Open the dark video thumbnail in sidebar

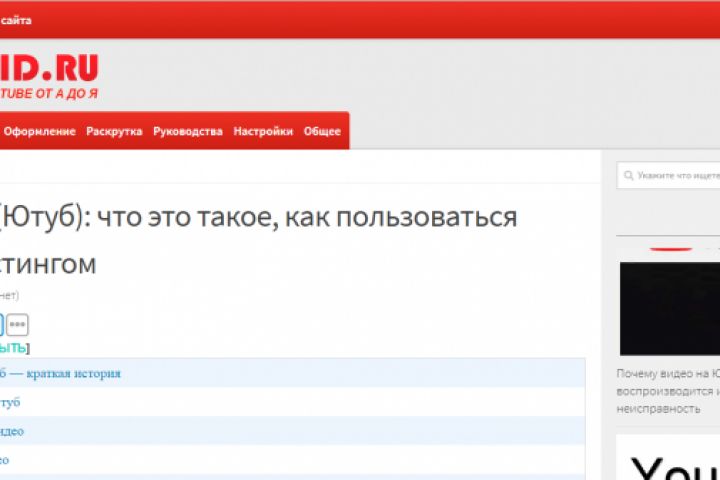670,309
